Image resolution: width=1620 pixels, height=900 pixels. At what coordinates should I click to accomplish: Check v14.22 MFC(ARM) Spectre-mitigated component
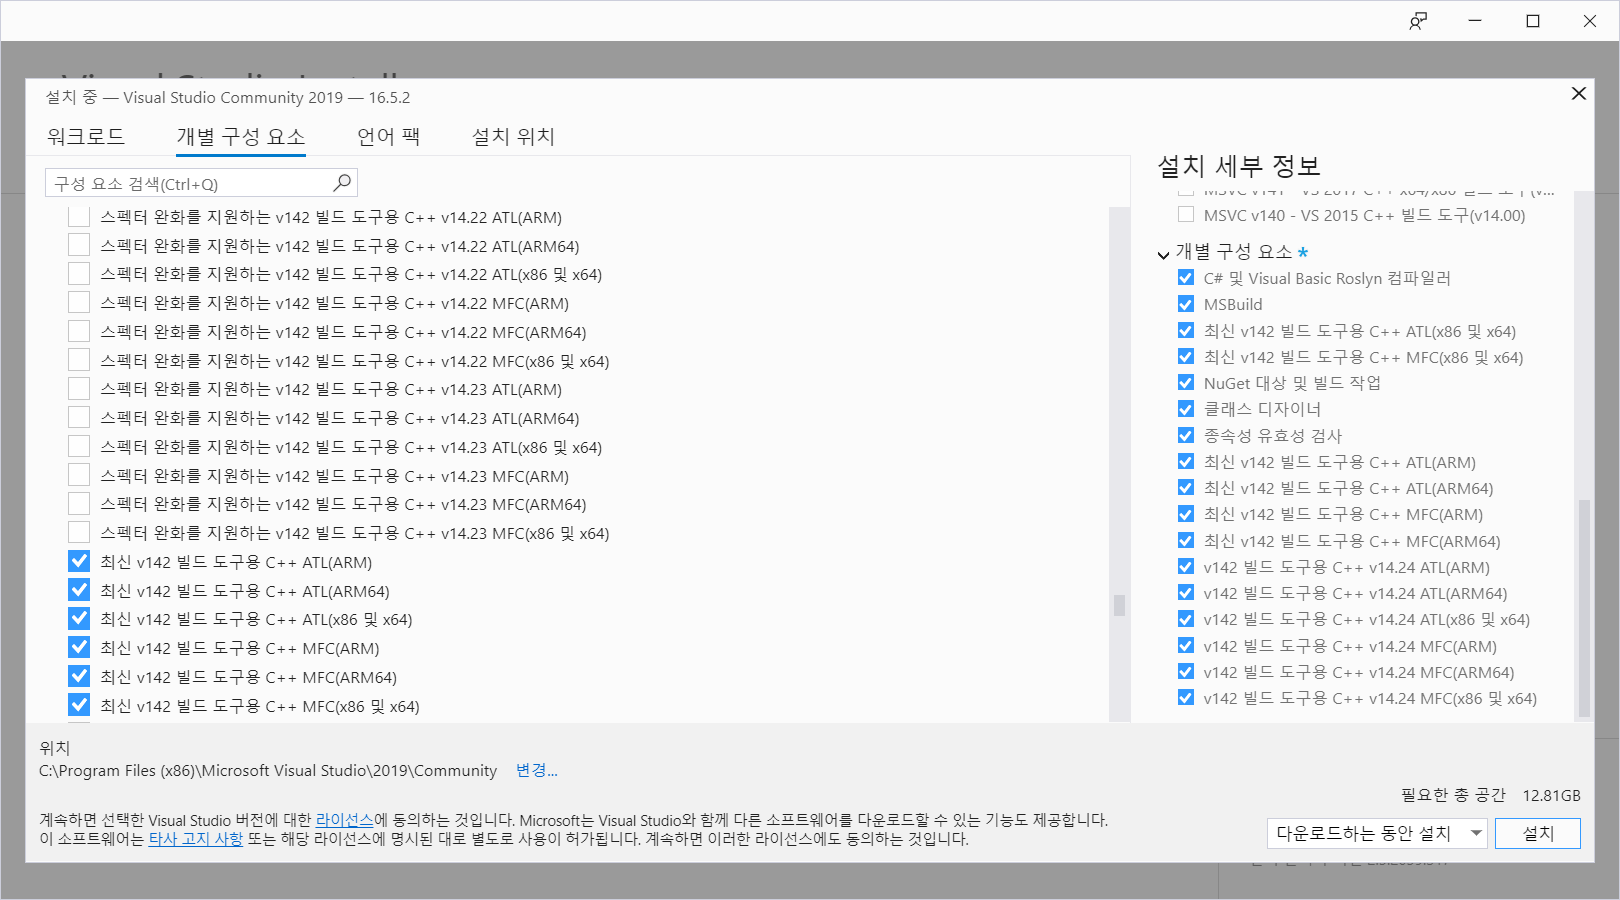(x=79, y=303)
